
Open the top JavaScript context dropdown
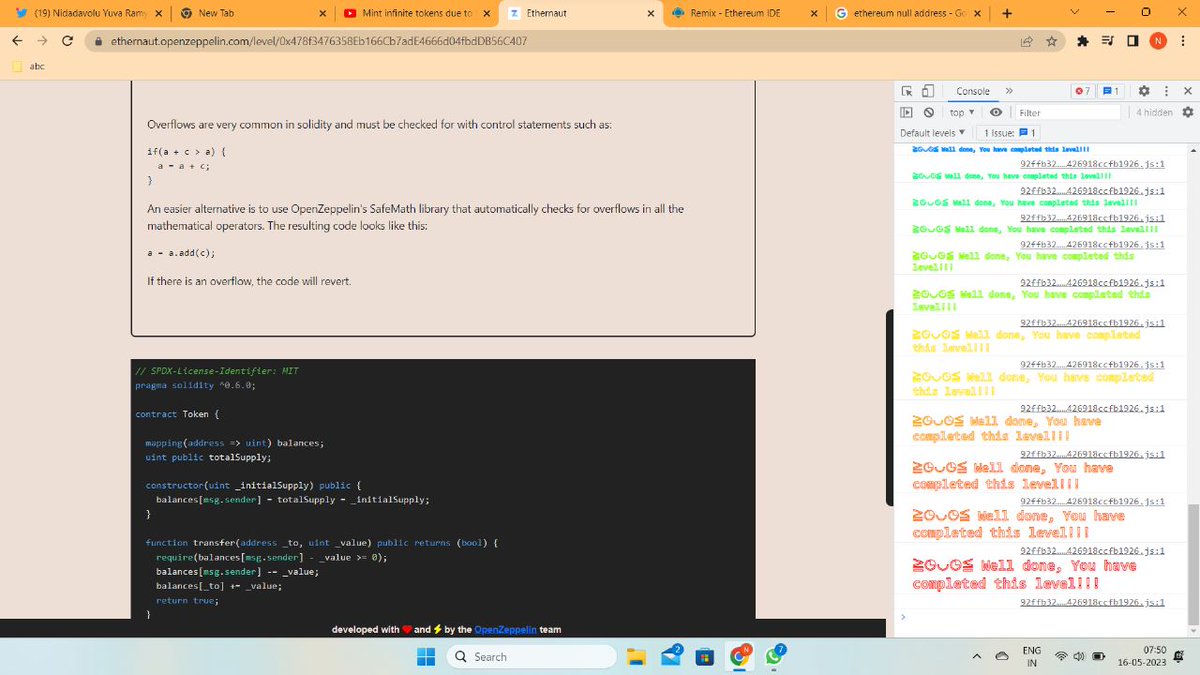tap(962, 113)
